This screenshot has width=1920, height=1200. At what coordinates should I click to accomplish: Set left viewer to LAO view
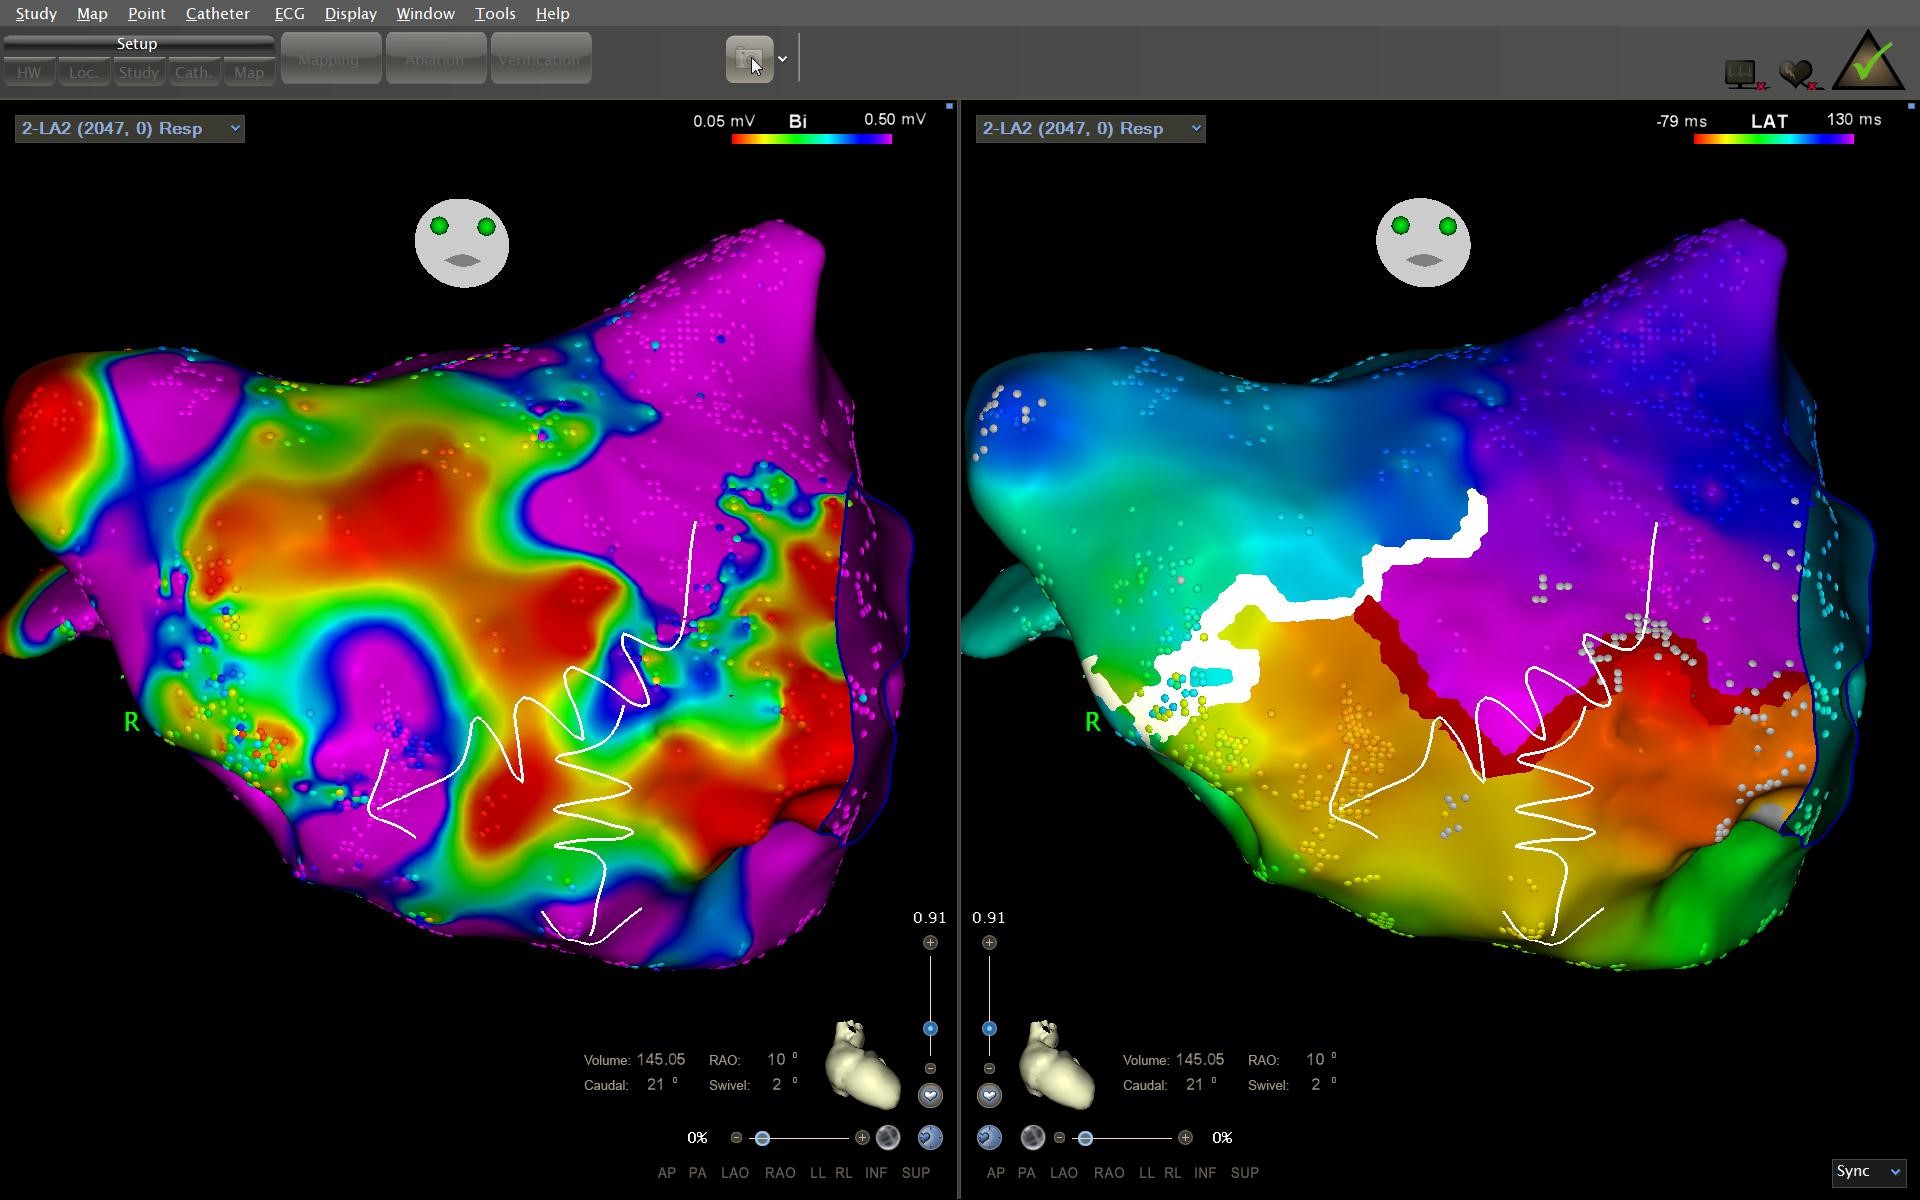pos(735,1172)
